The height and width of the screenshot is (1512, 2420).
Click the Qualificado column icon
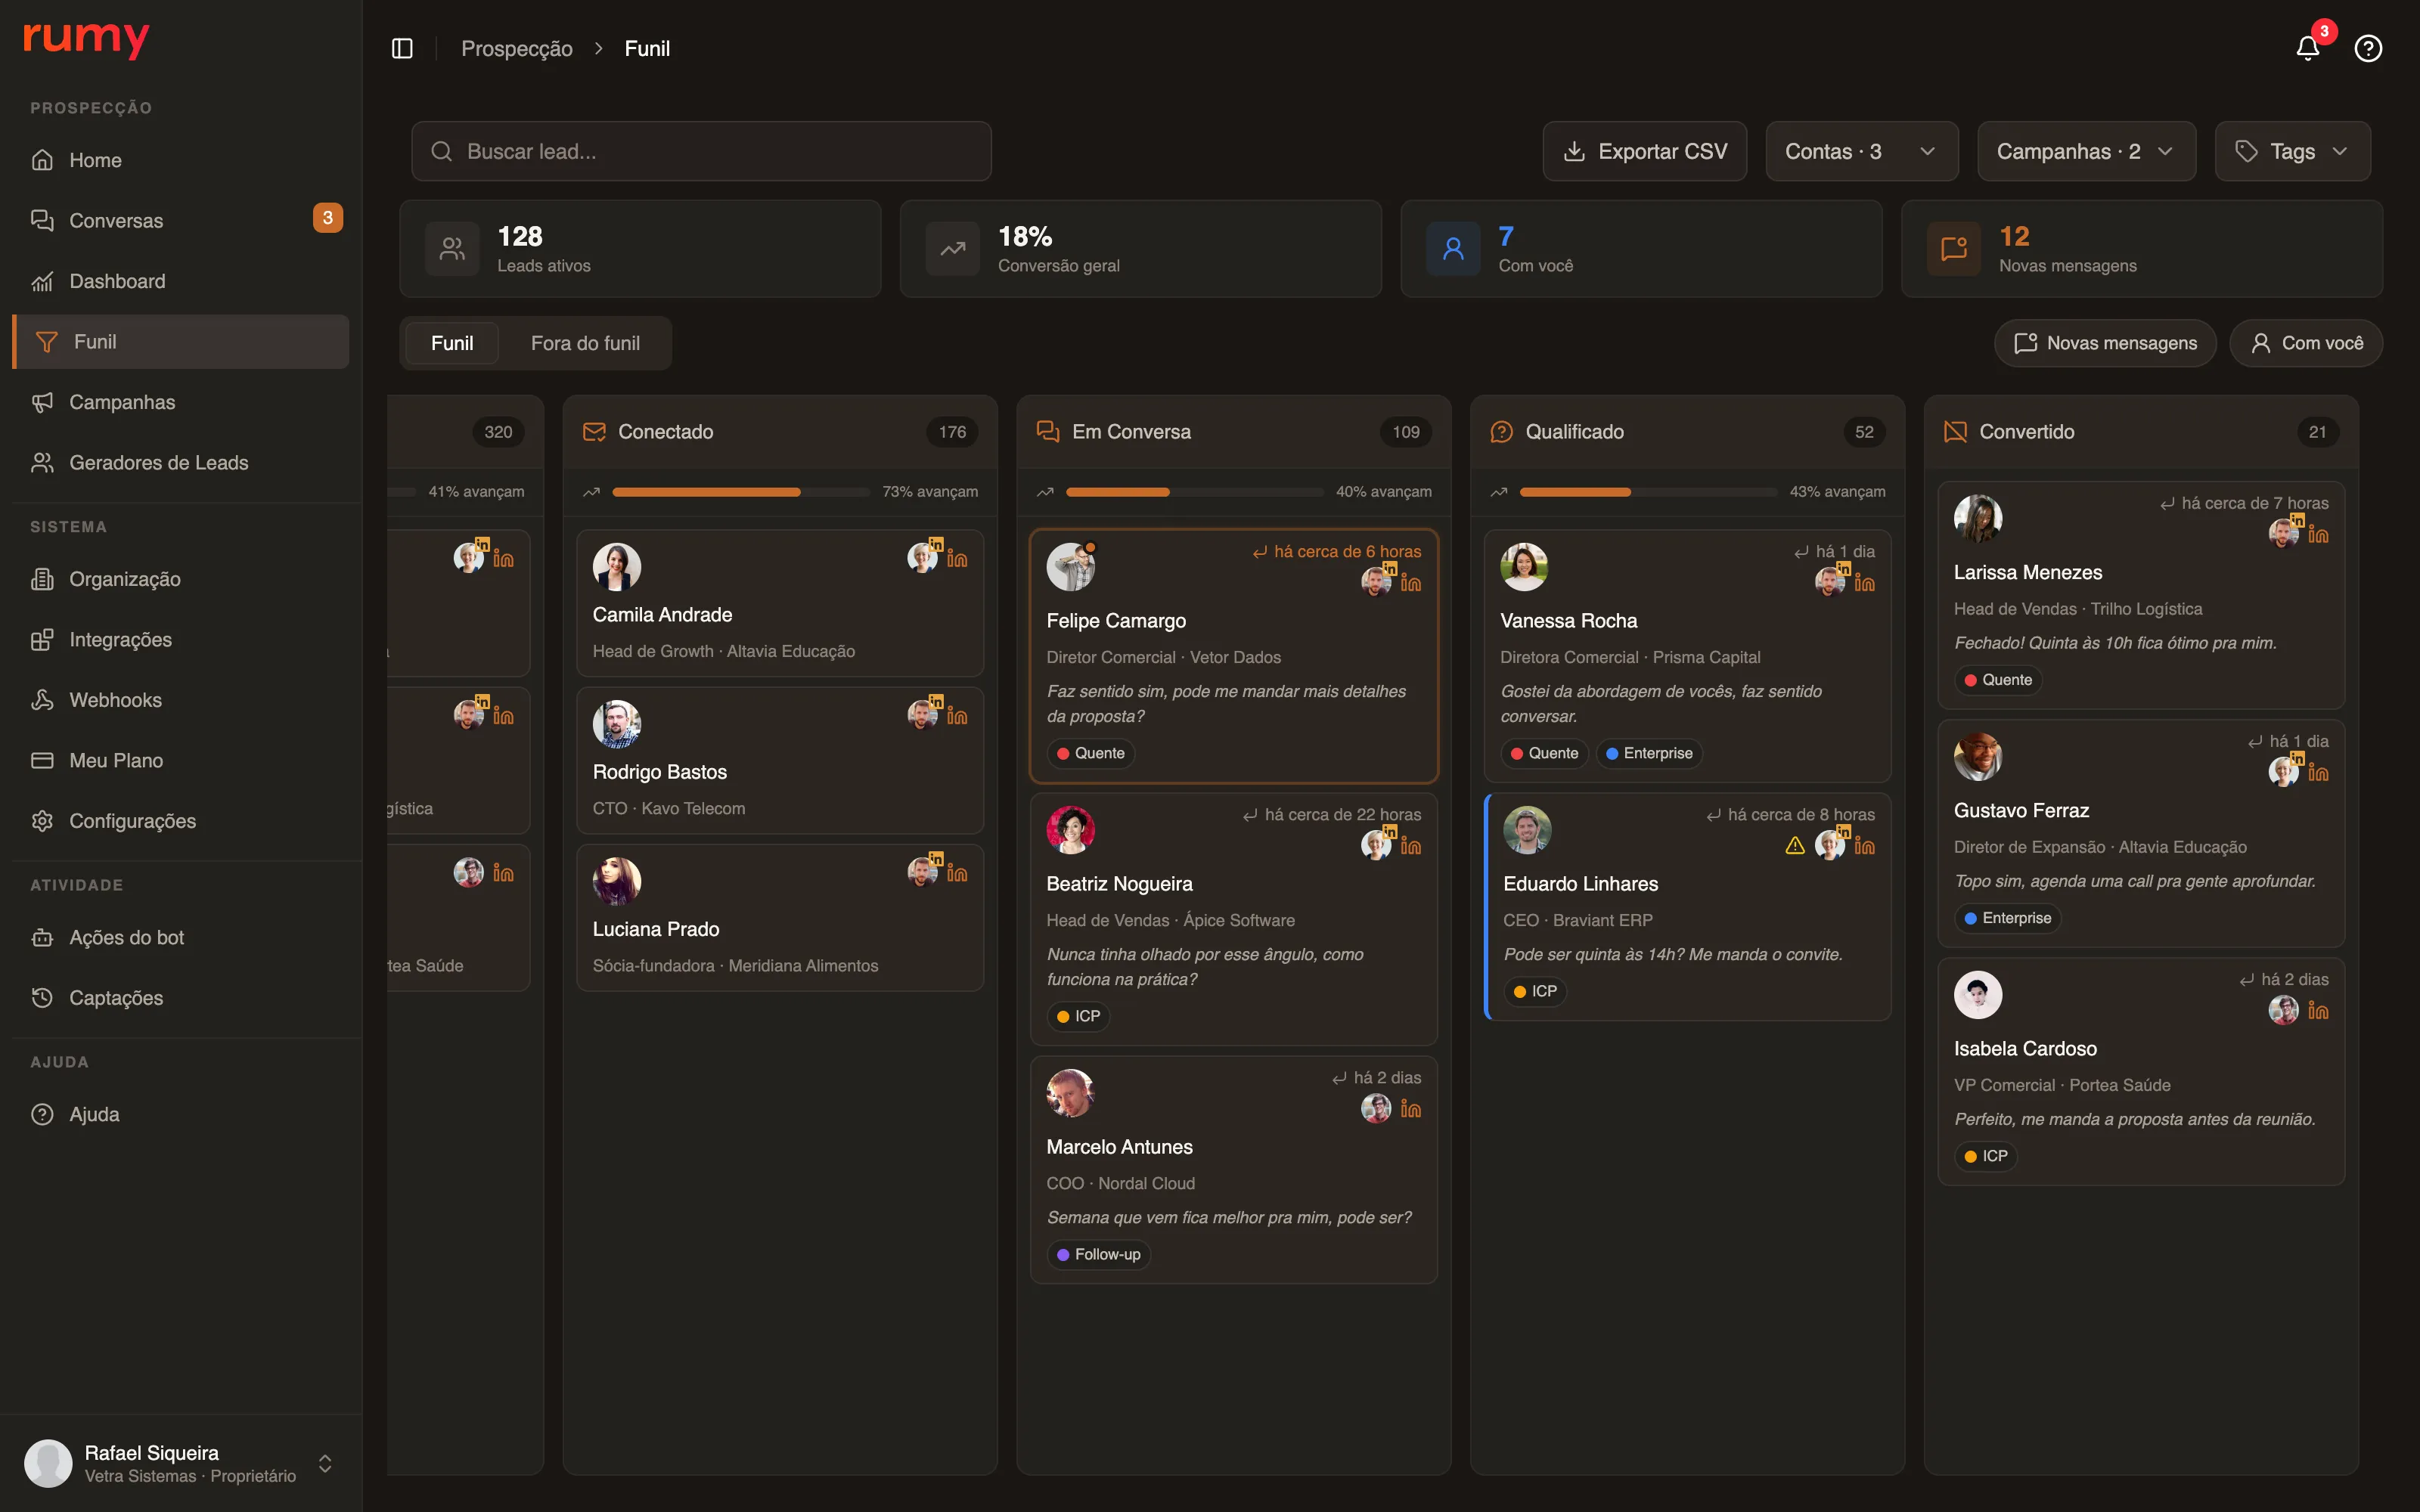(x=1501, y=431)
